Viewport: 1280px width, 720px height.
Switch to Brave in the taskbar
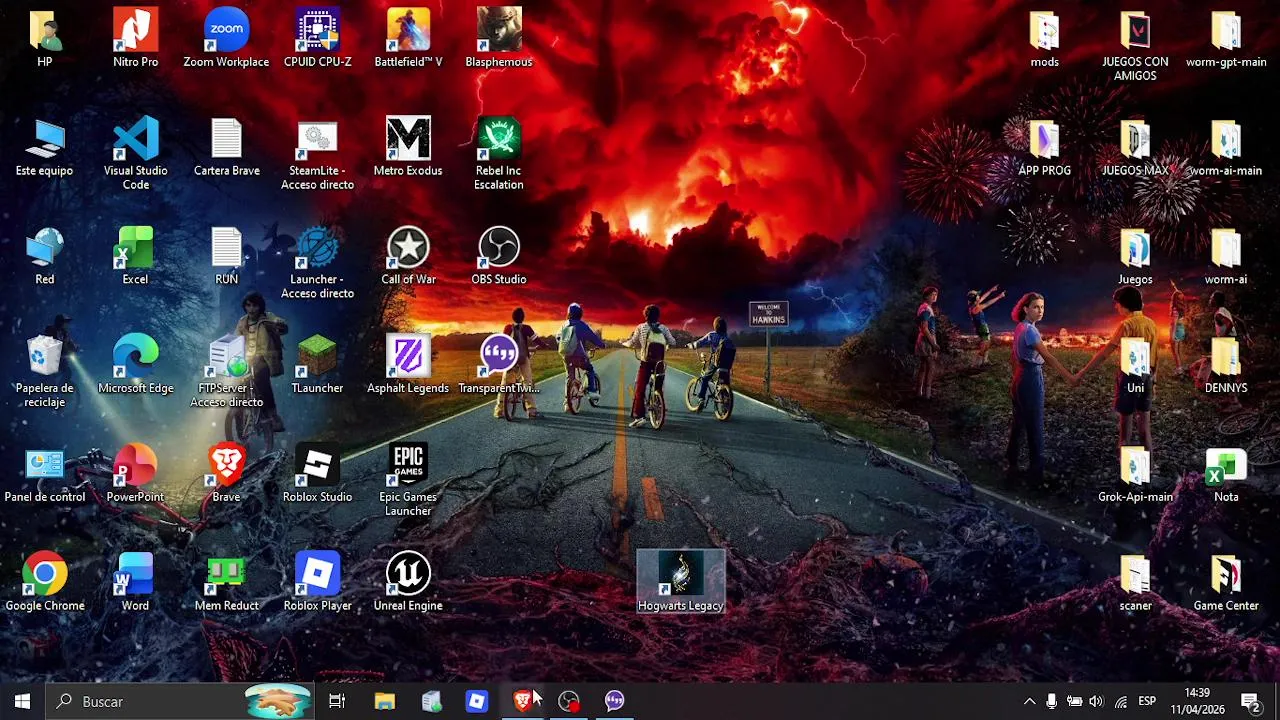(522, 701)
